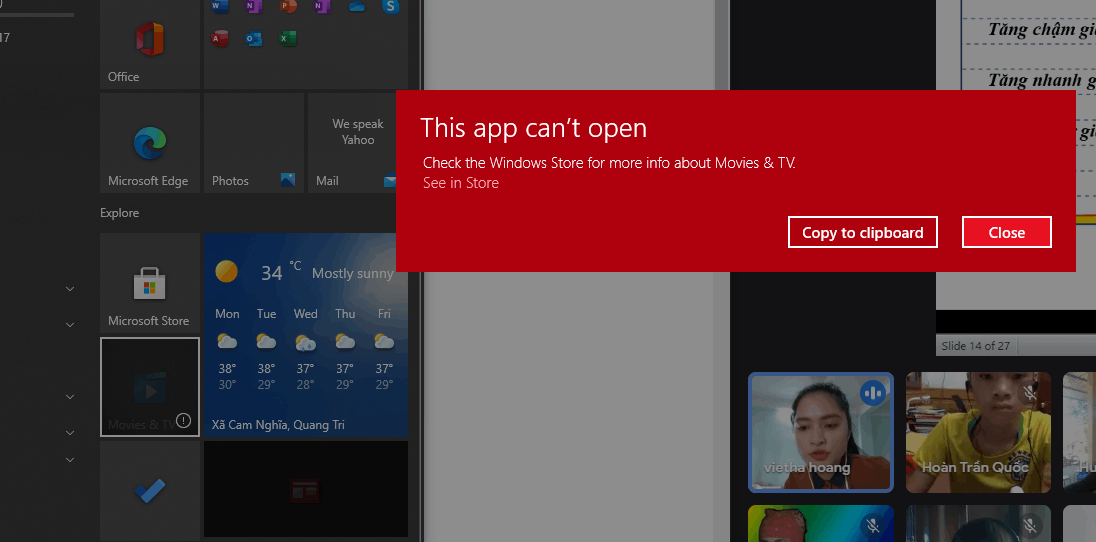Select the Movies & TV tile
The height and width of the screenshot is (542, 1096).
pyautogui.click(x=150, y=387)
